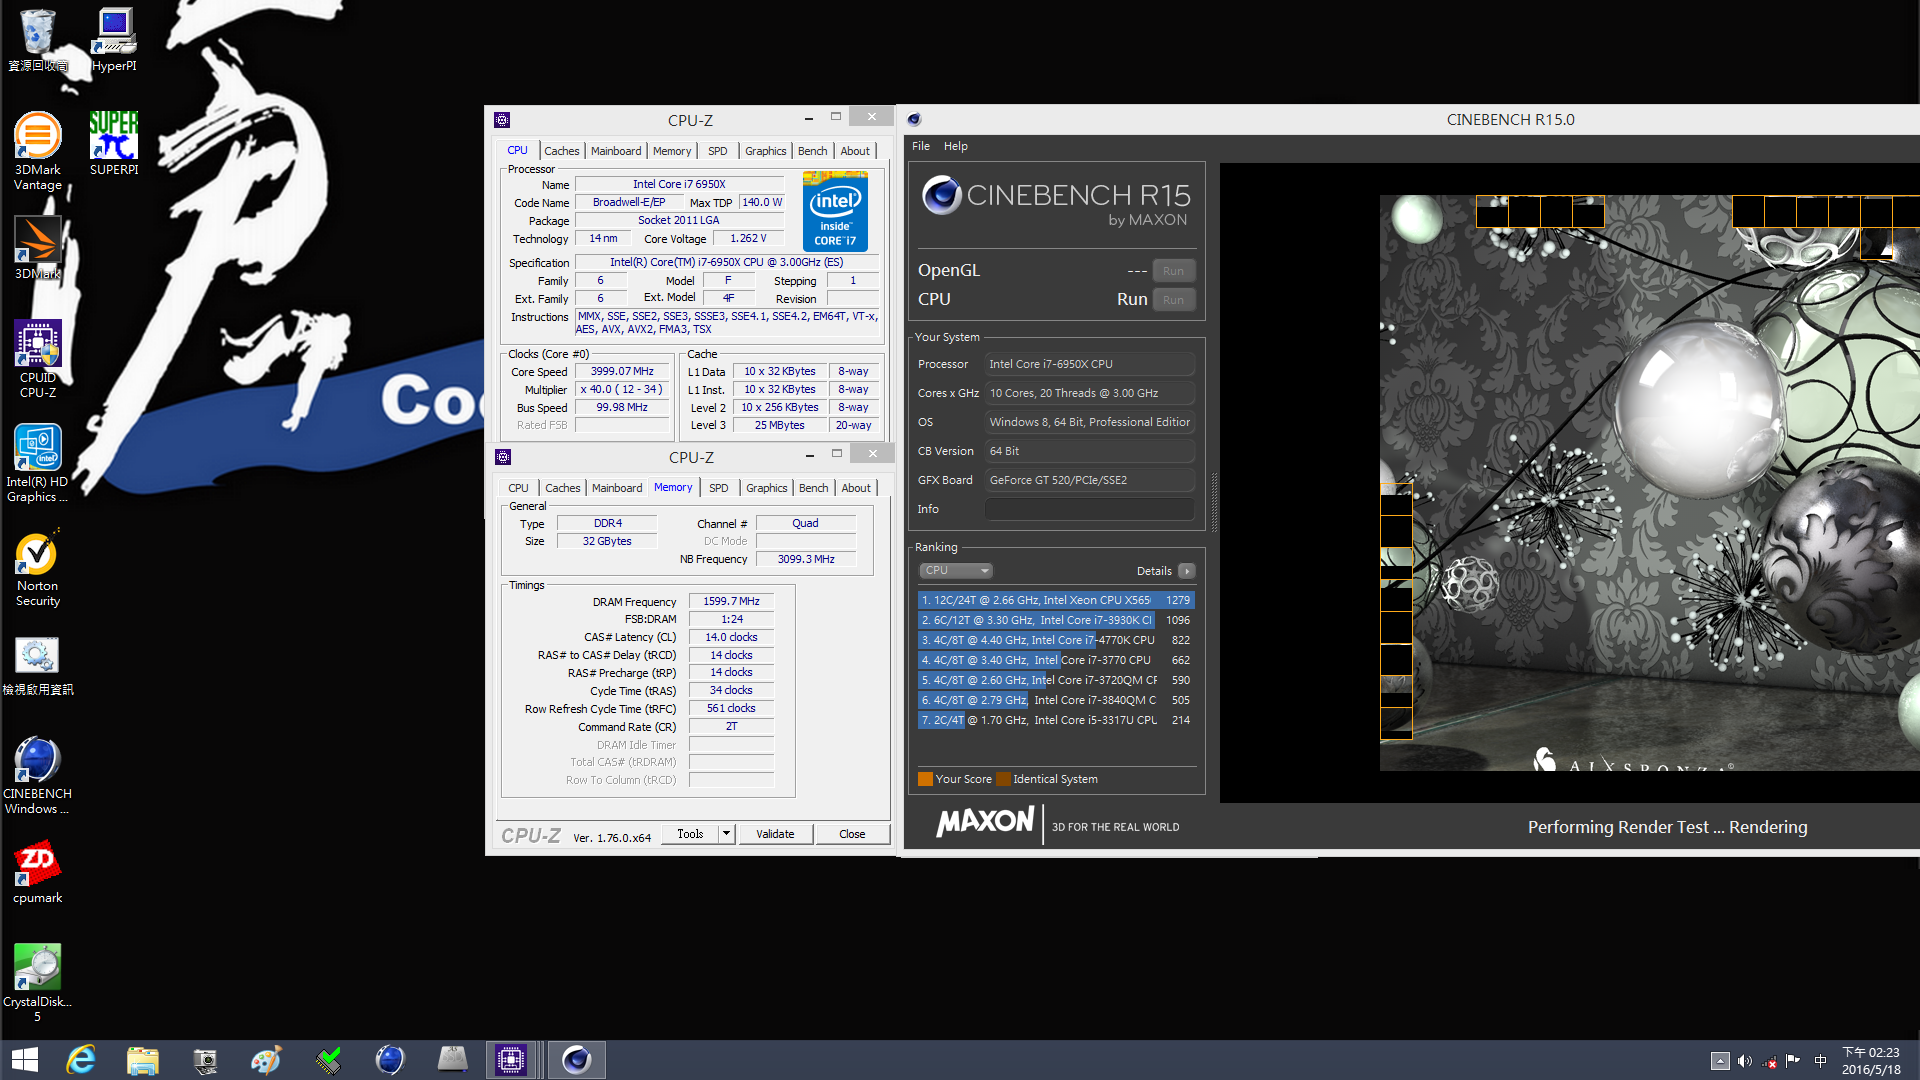Screen dimensions: 1920x1080
Task: Click the metallic app taskbar icon
Action: 452,1060
